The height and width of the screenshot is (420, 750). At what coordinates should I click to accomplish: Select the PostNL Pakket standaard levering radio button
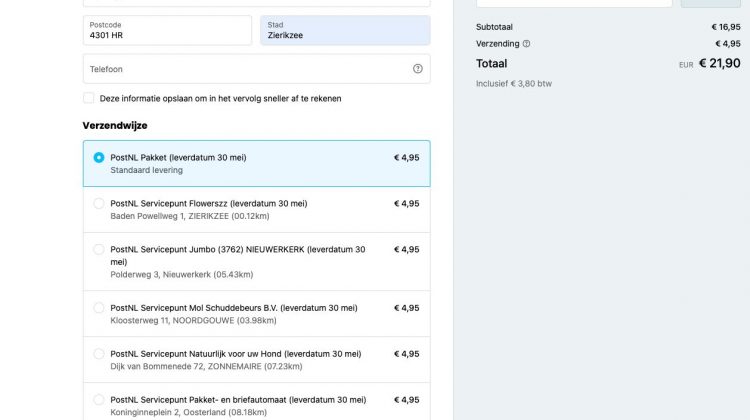pyautogui.click(x=98, y=157)
